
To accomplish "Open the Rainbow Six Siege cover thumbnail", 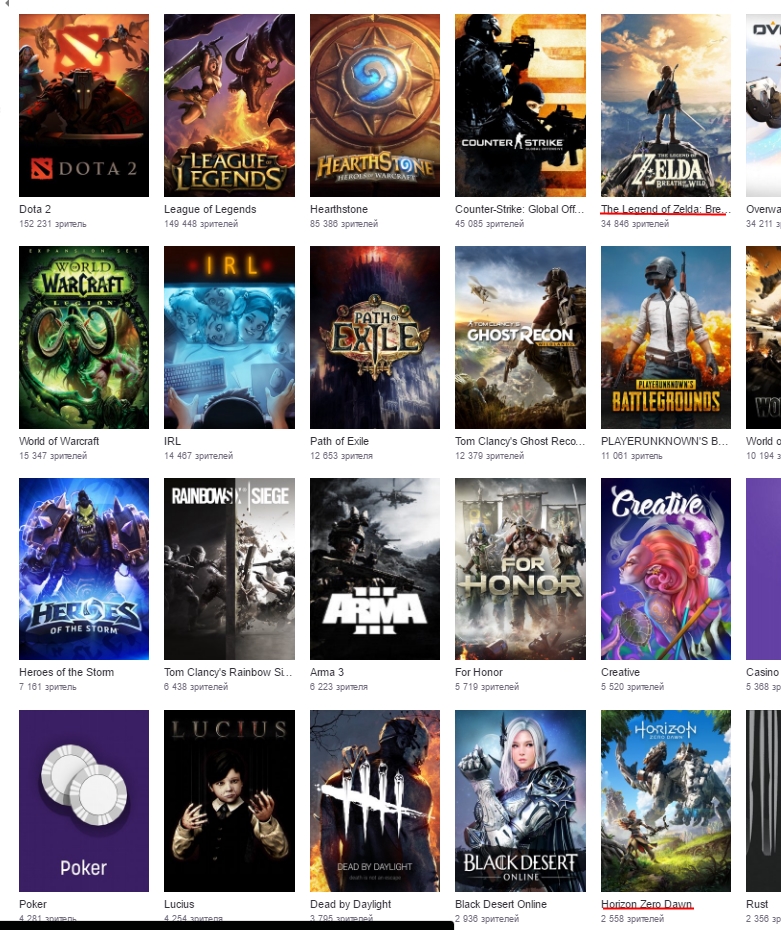I will 229,569.
